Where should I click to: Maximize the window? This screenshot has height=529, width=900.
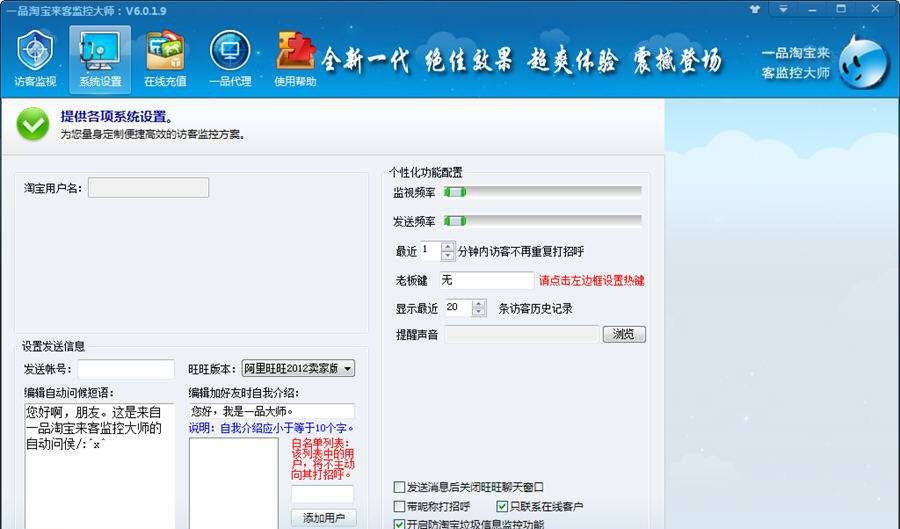841,9
